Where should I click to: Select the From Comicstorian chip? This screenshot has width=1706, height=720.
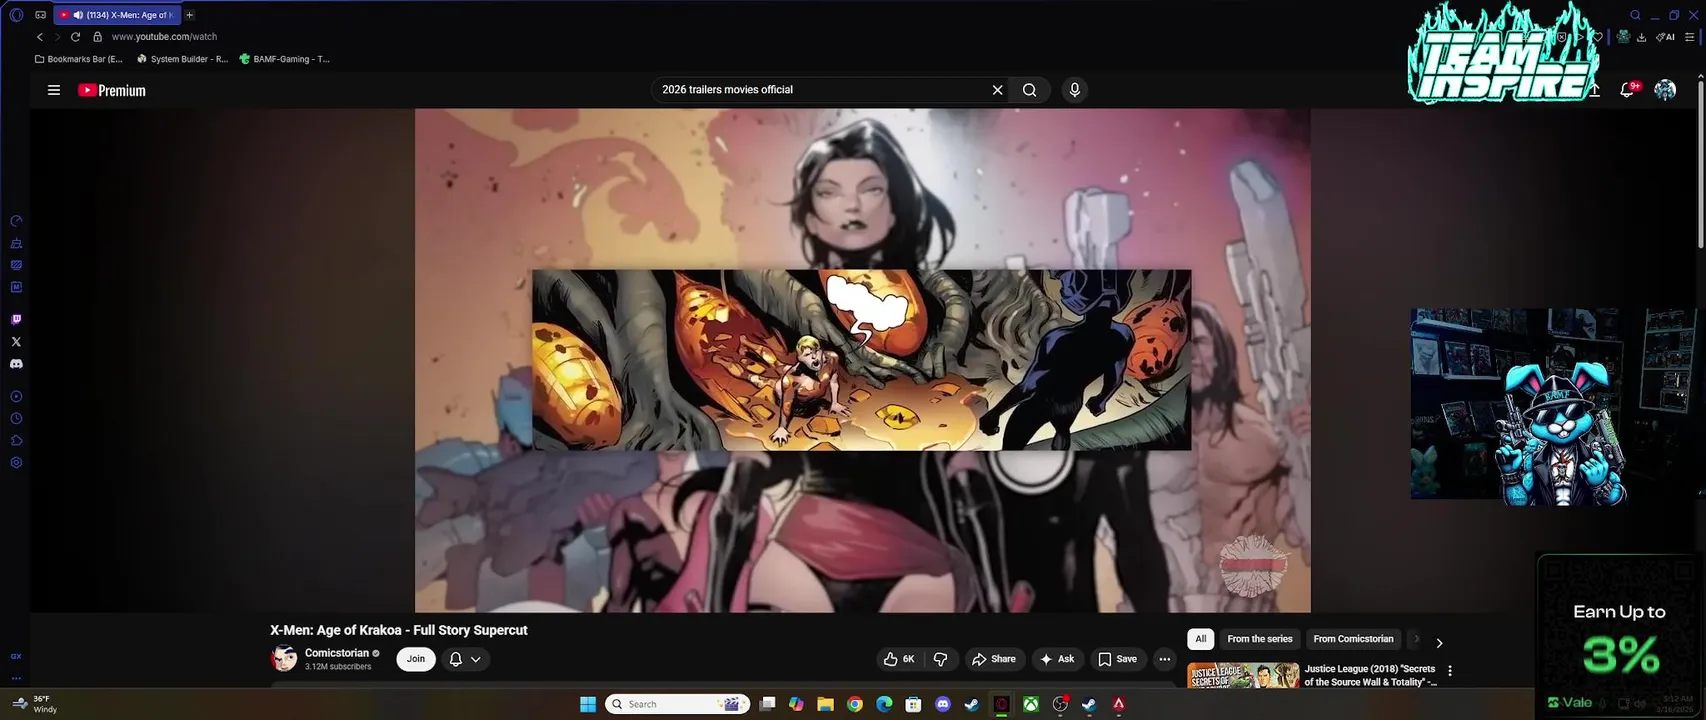[1353, 639]
